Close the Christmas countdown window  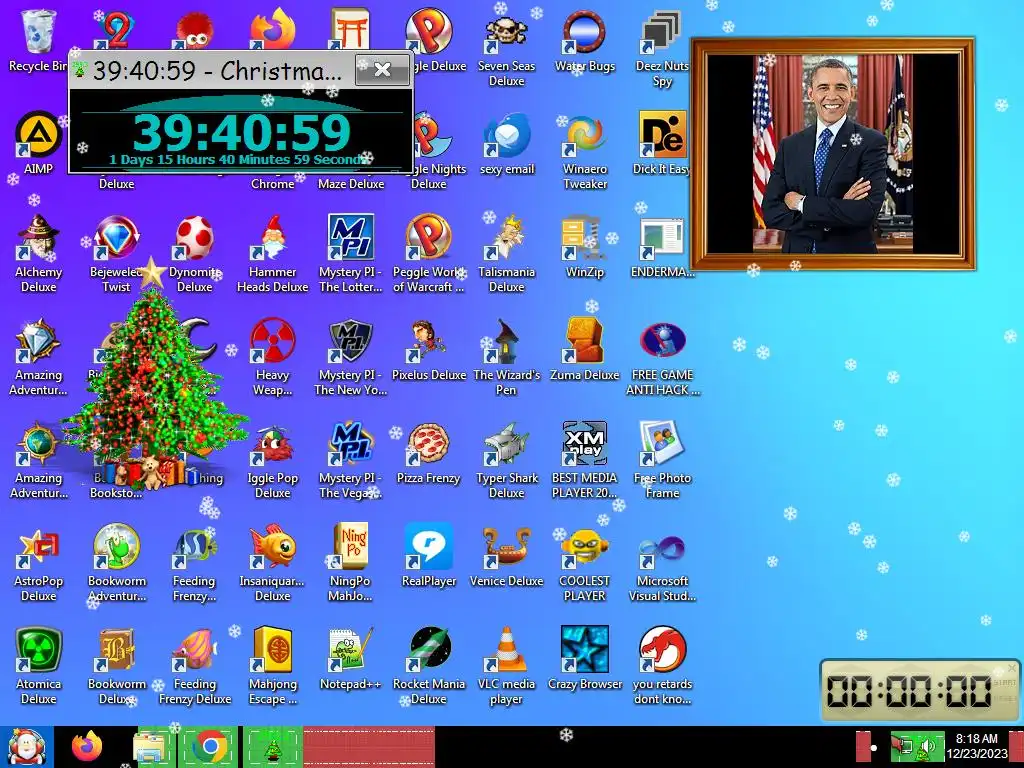click(x=383, y=69)
